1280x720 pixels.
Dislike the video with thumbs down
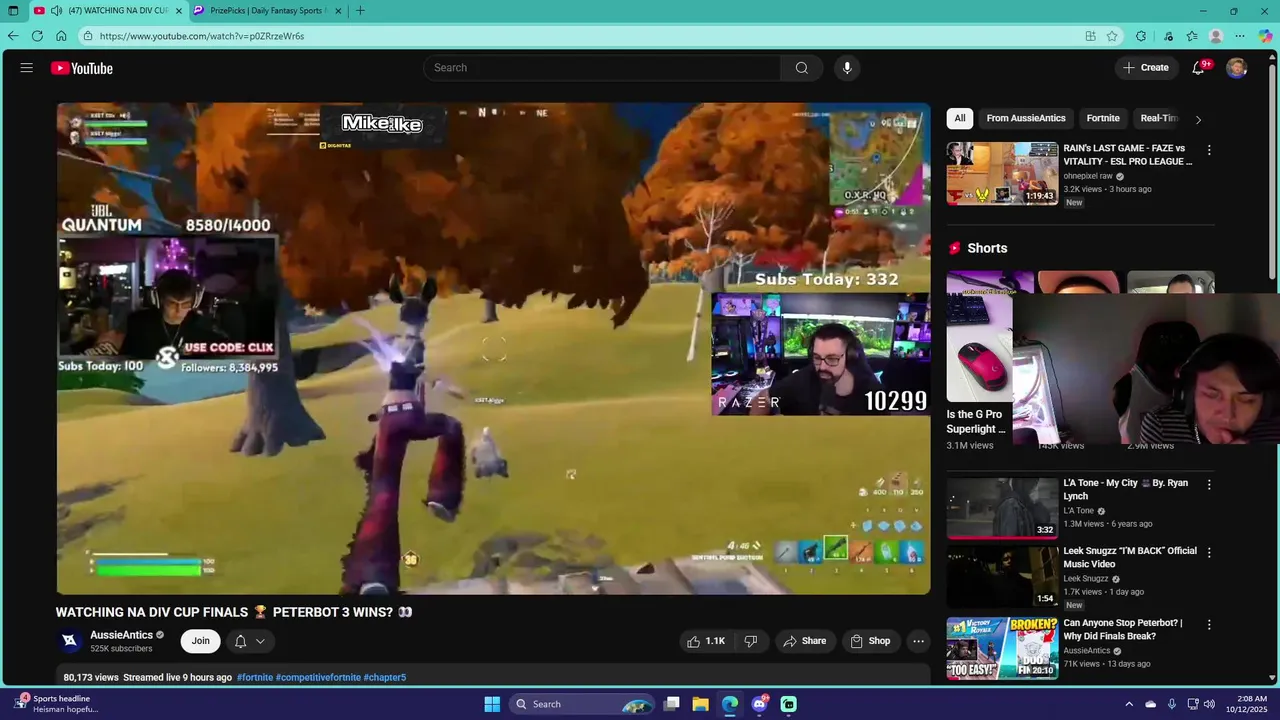[x=751, y=641]
